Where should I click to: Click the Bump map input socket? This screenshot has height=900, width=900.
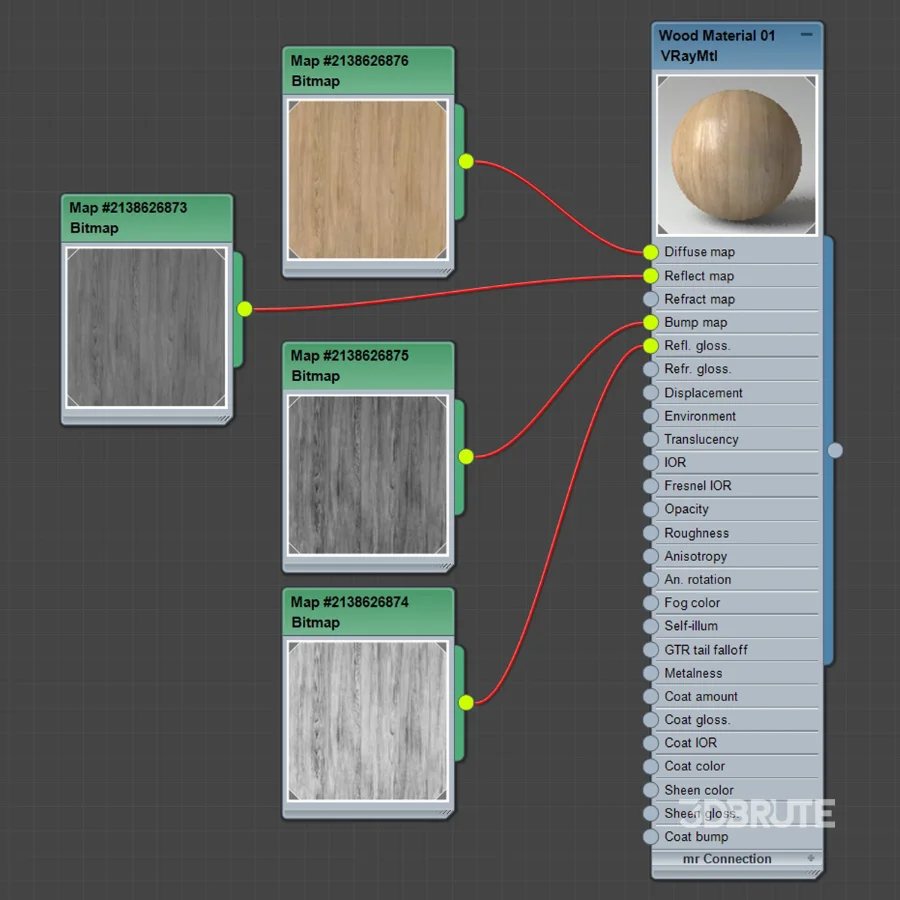[651, 322]
